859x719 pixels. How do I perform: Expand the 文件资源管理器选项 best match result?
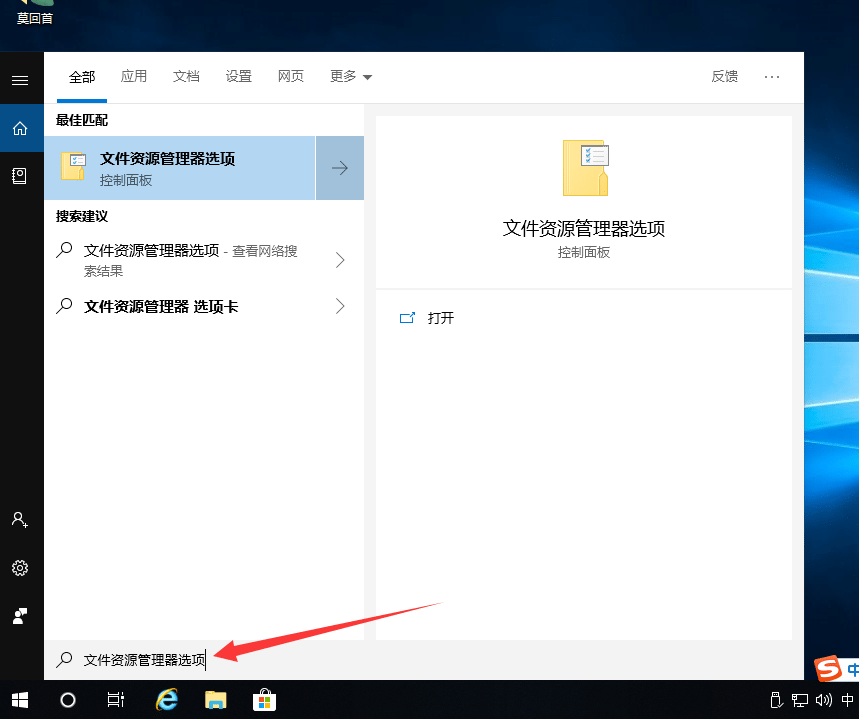(340, 168)
